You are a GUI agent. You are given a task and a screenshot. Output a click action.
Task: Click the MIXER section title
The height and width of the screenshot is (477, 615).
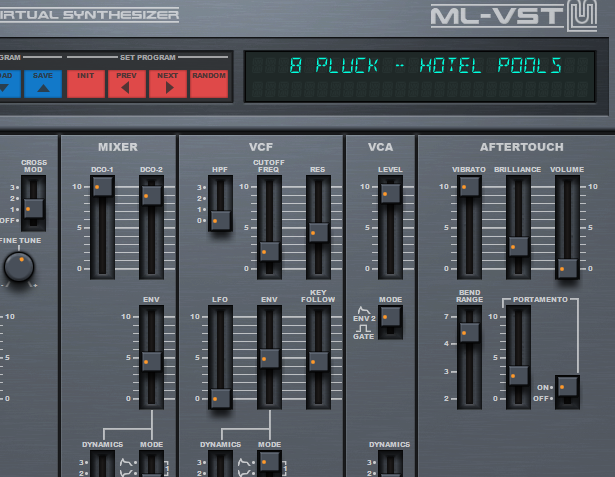[x=118, y=147]
